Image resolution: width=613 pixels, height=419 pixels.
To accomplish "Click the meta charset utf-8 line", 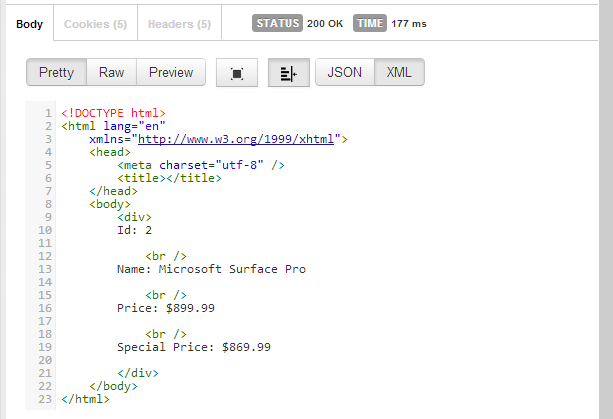I will [x=201, y=165].
